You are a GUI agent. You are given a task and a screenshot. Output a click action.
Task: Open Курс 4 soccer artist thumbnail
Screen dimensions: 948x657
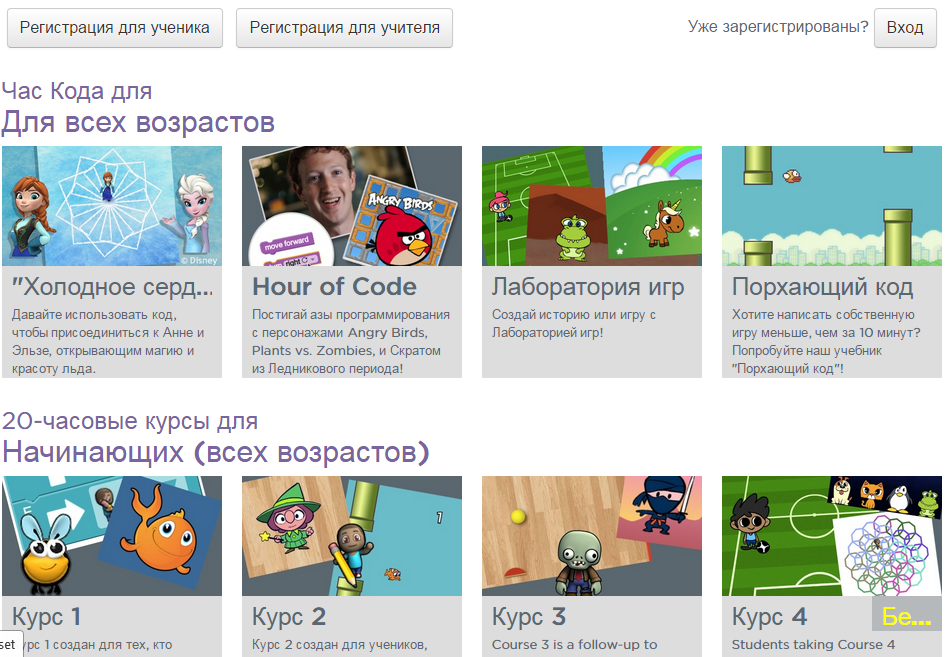[832, 536]
